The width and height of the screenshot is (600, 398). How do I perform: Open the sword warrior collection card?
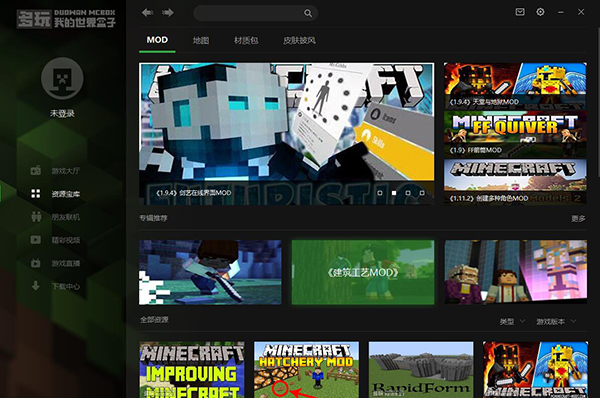click(x=210, y=272)
